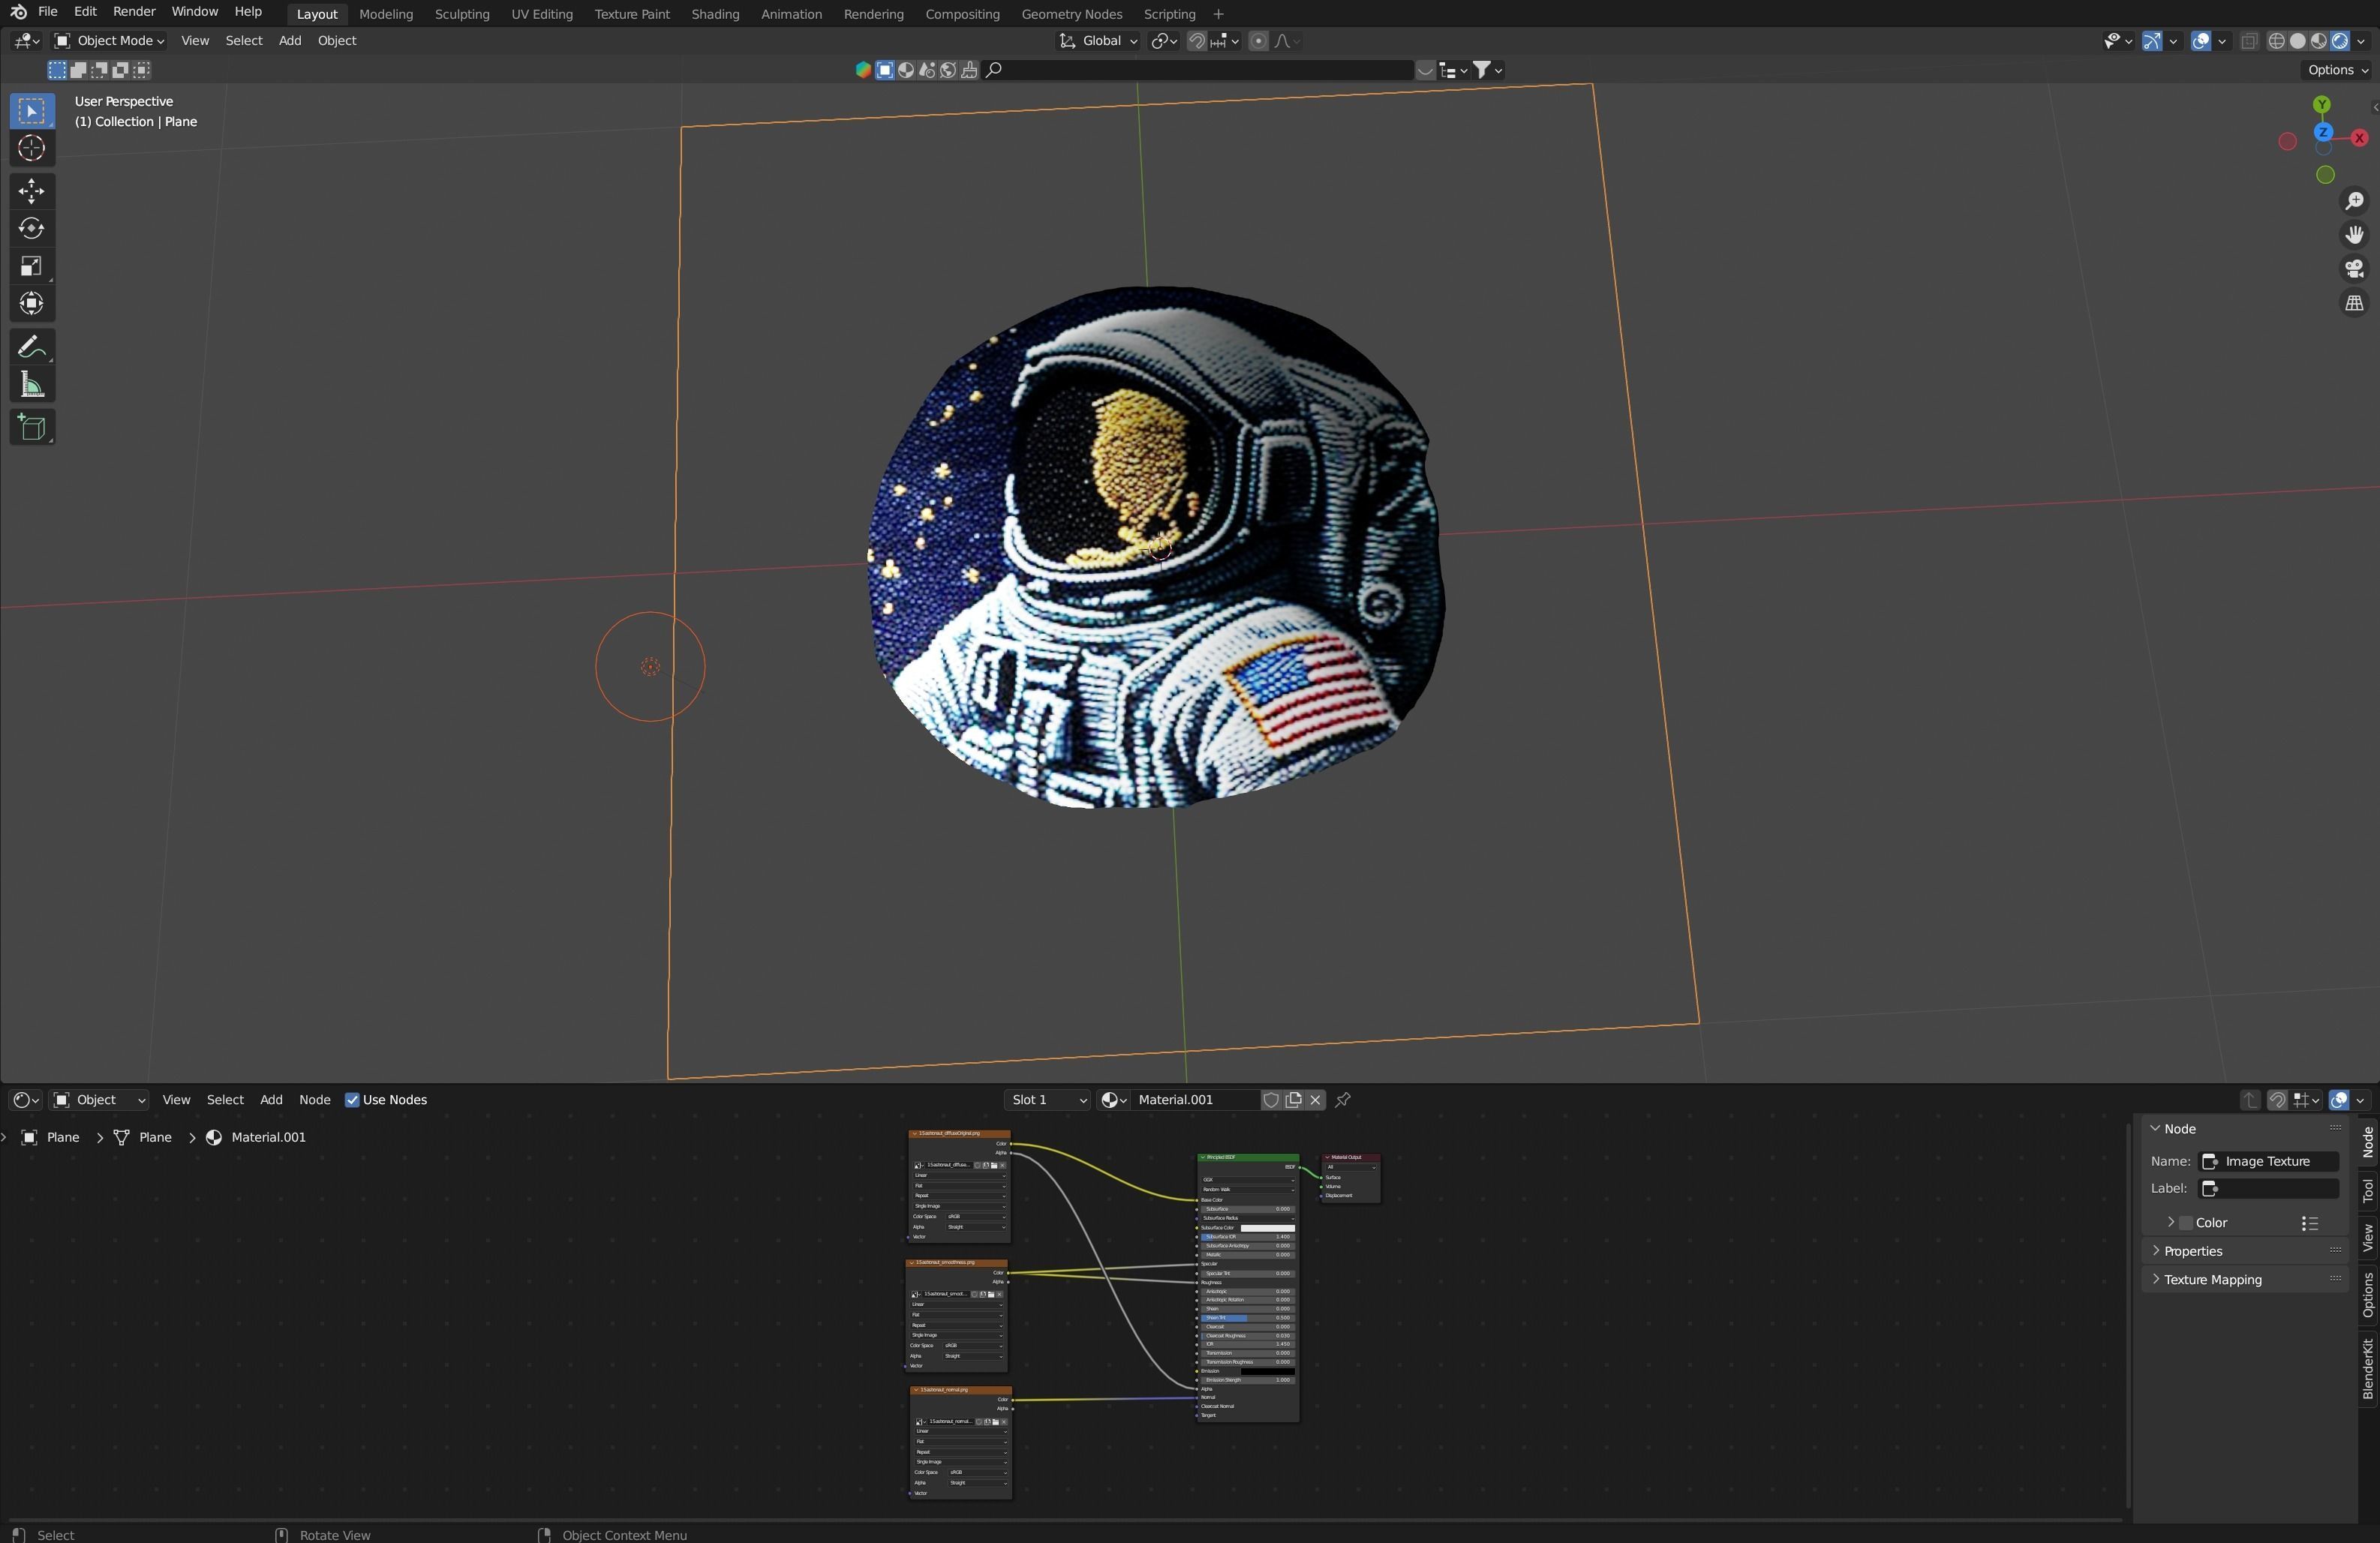
Task: Unlink Material.001 with the X icon
Action: [1315, 1100]
